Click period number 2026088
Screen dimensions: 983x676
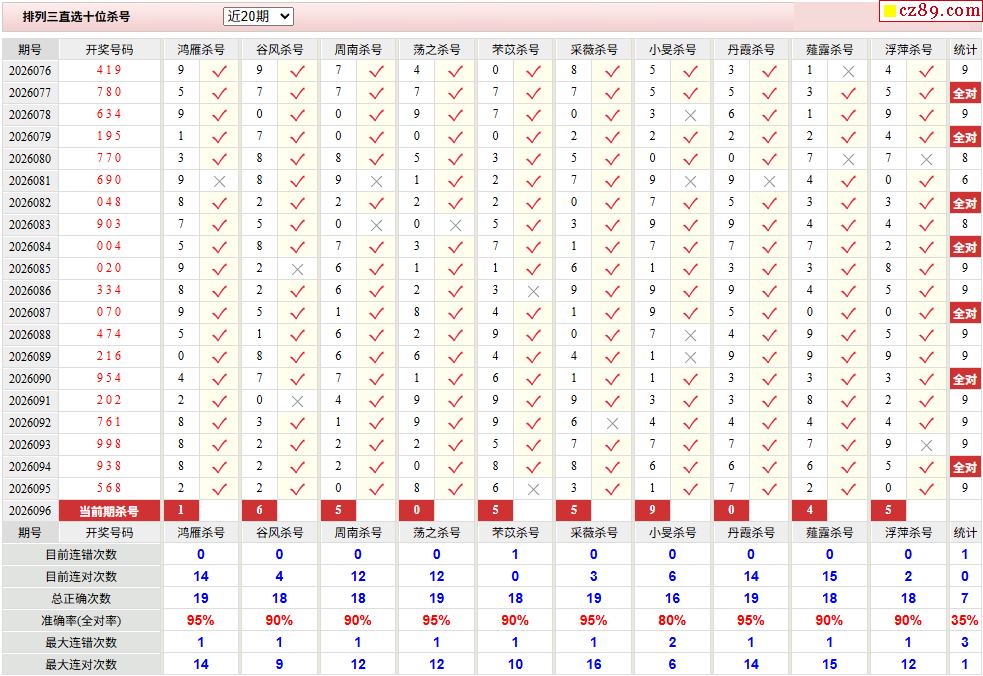click(x=30, y=335)
